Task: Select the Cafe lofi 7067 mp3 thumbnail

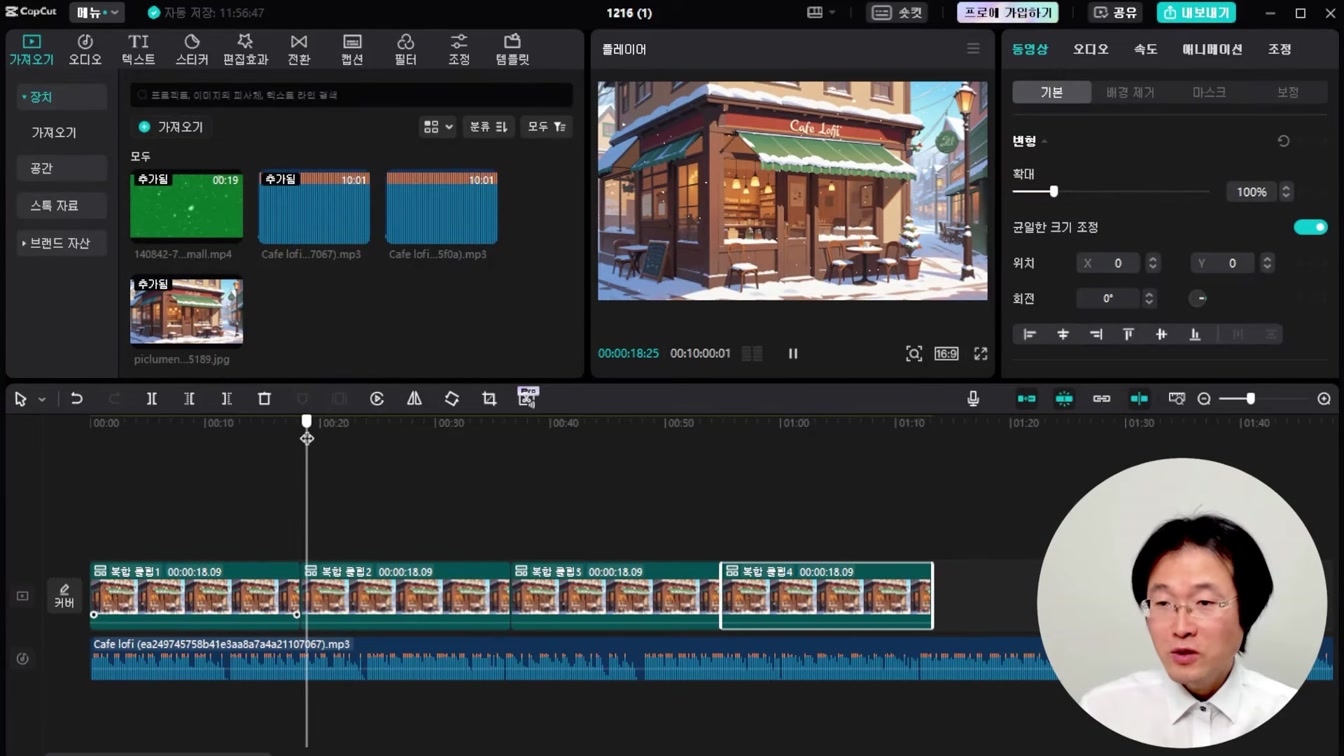Action: (x=314, y=207)
